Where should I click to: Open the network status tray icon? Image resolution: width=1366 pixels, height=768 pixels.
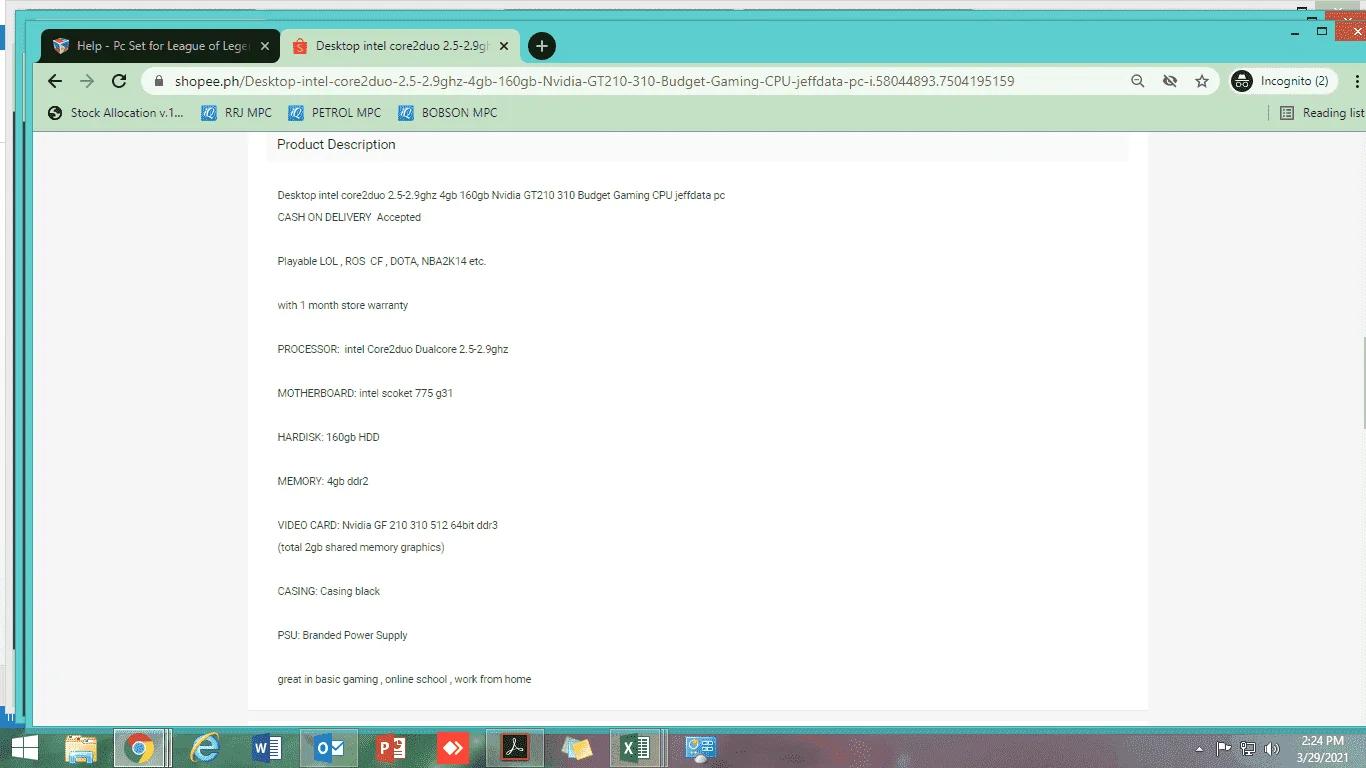(1248, 748)
